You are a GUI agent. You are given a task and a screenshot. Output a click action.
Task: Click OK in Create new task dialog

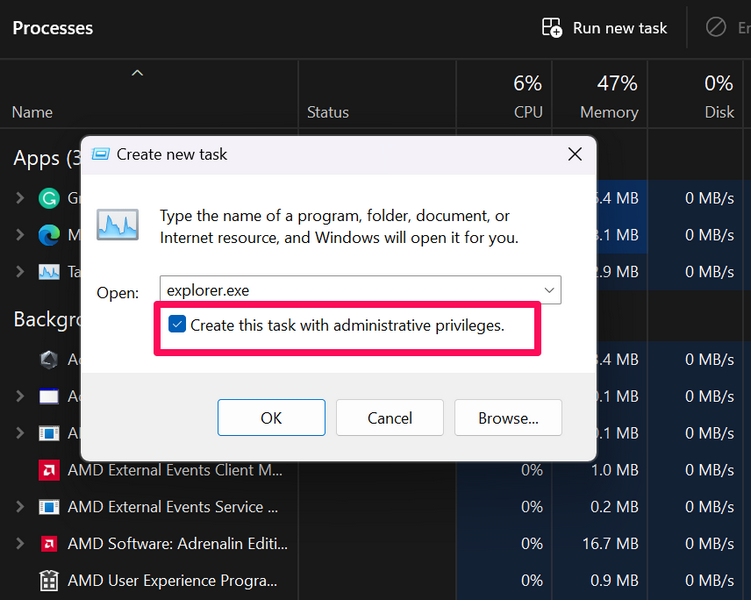point(271,418)
